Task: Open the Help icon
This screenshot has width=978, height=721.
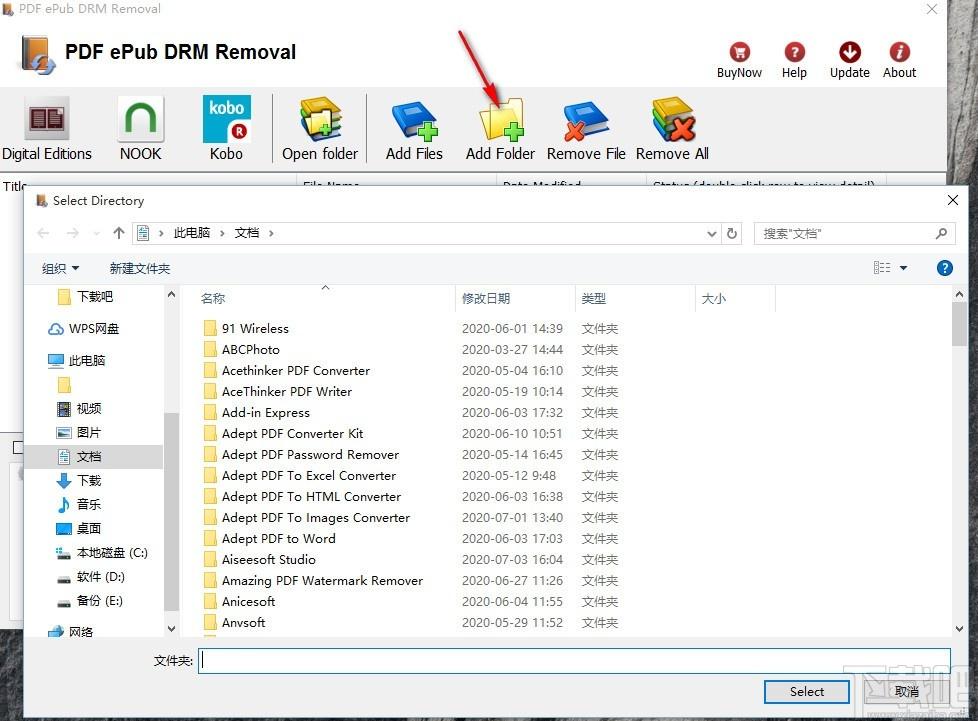Action: pyautogui.click(x=794, y=60)
